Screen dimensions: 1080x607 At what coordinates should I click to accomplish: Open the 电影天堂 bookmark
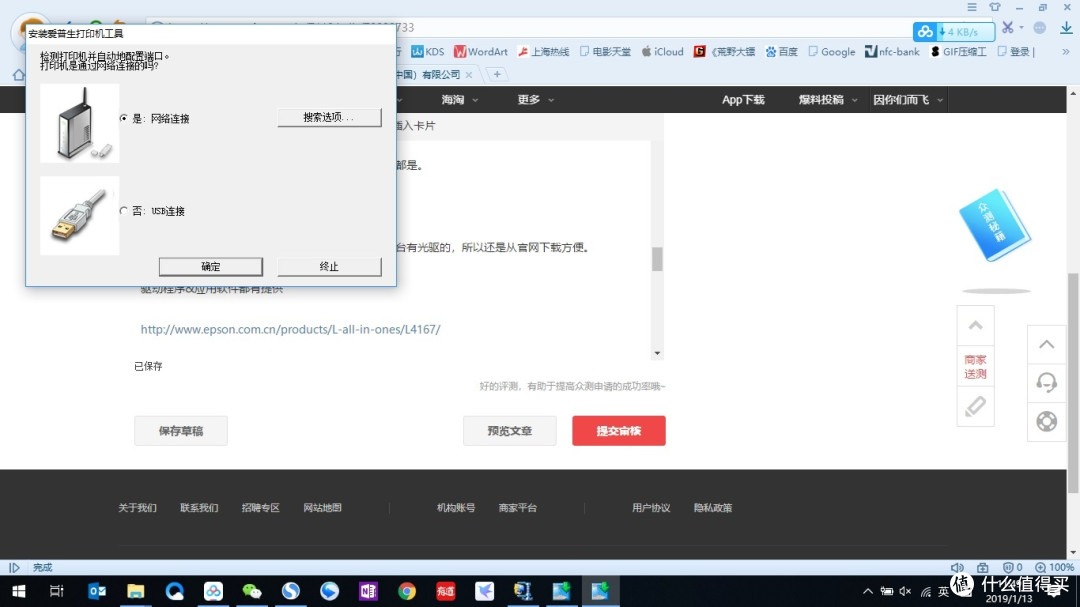pyautogui.click(x=605, y=52)
